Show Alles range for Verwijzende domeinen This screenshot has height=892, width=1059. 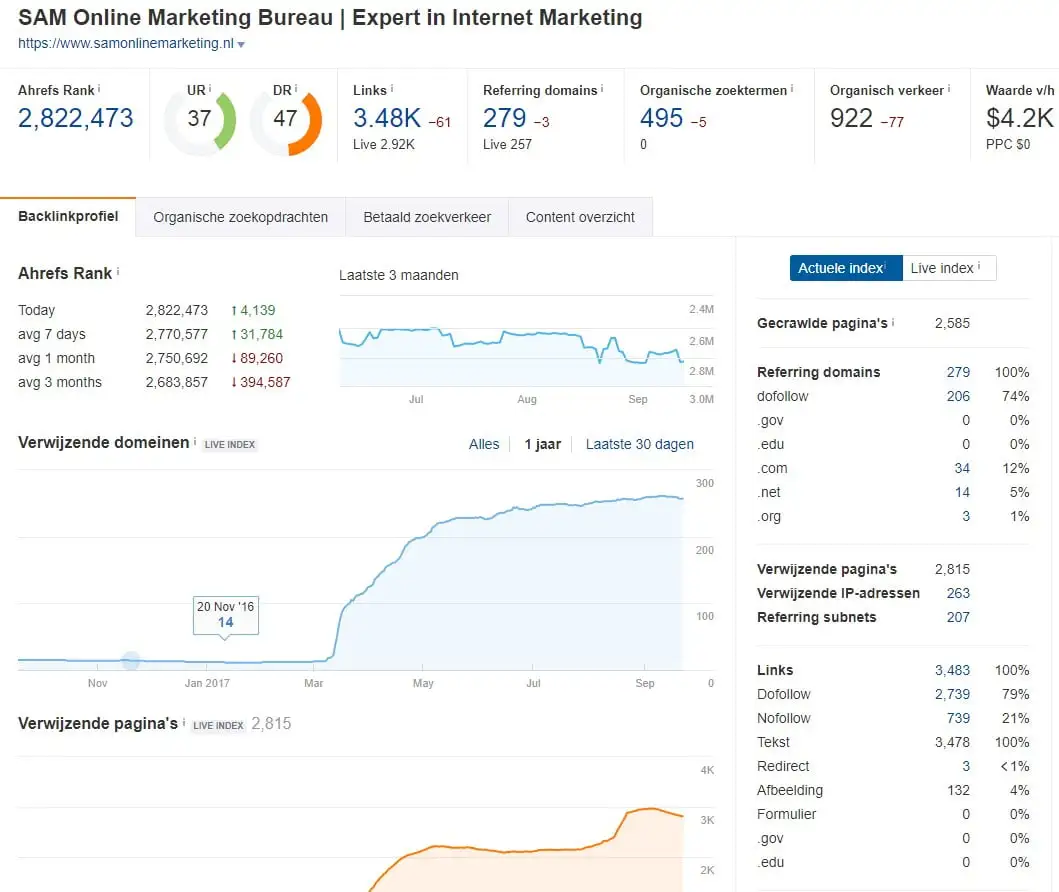tap(484, 444)
